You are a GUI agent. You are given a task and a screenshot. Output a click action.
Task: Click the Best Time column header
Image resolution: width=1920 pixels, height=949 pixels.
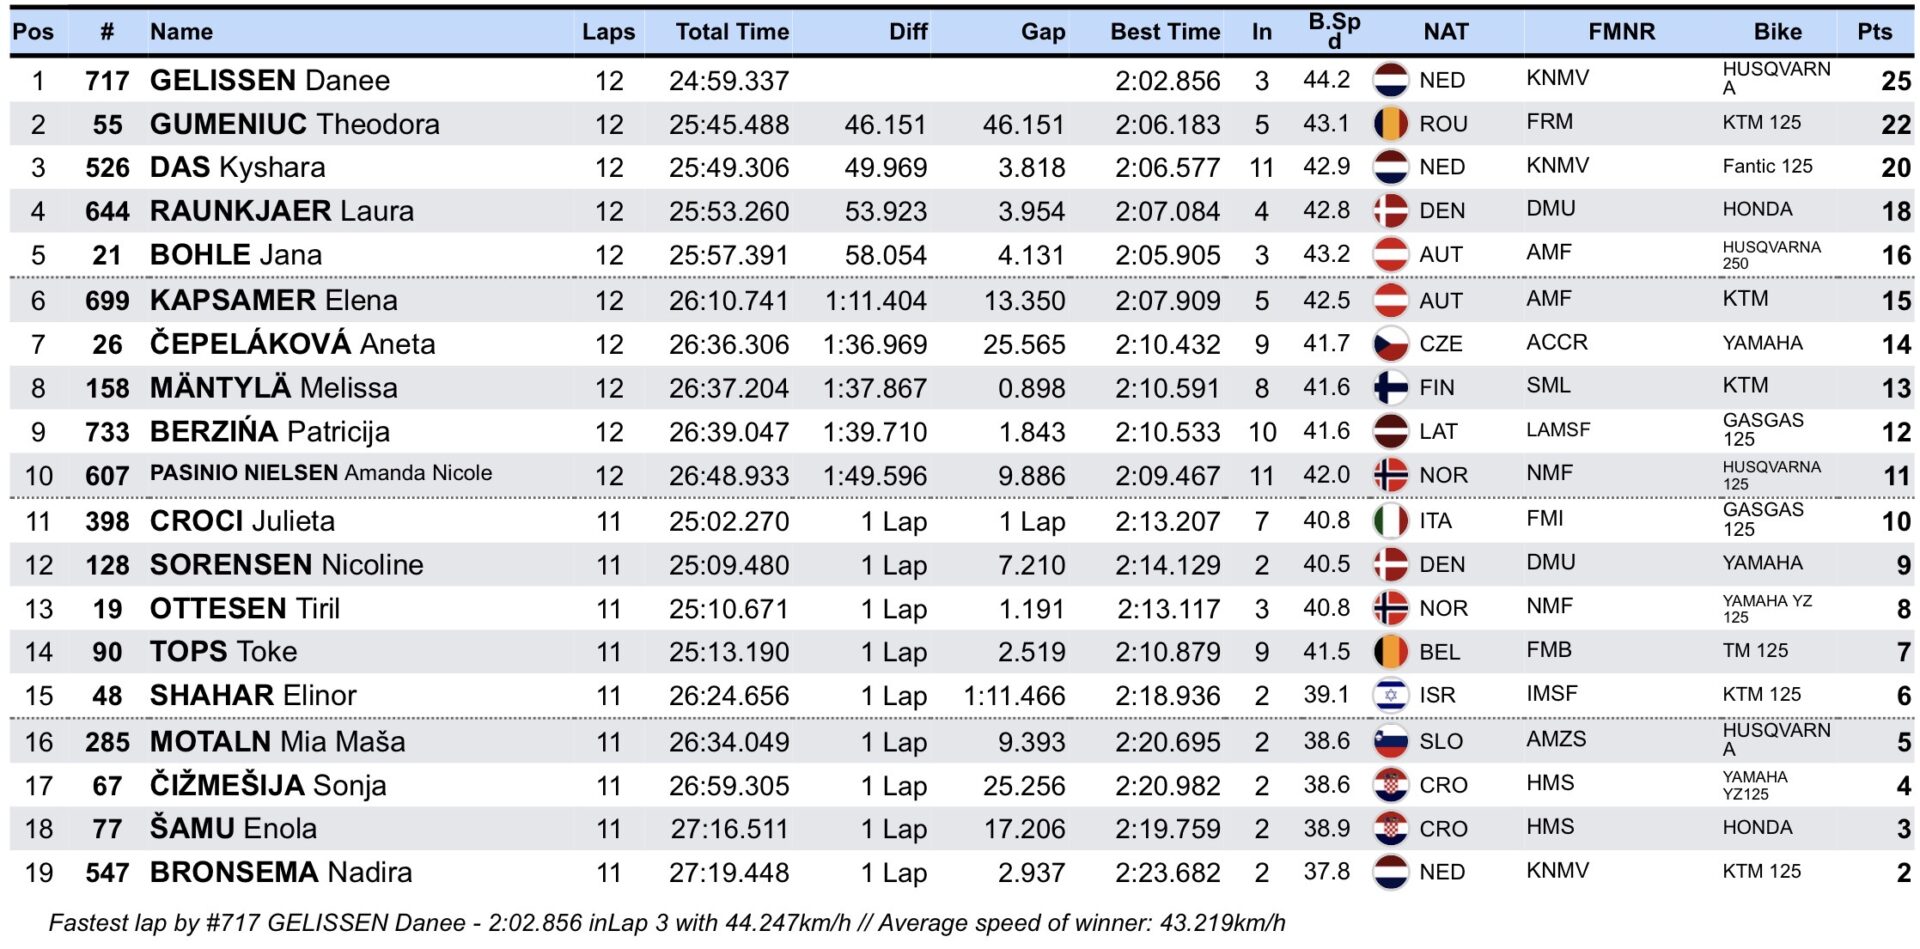pyautogui.click(x=1164, y=32)
